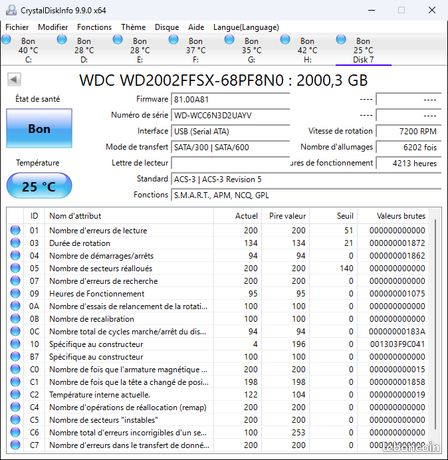This screenshot has width=448, height=460.
Task: Go to previous disk with back arrow
Action: pos(14,80)
